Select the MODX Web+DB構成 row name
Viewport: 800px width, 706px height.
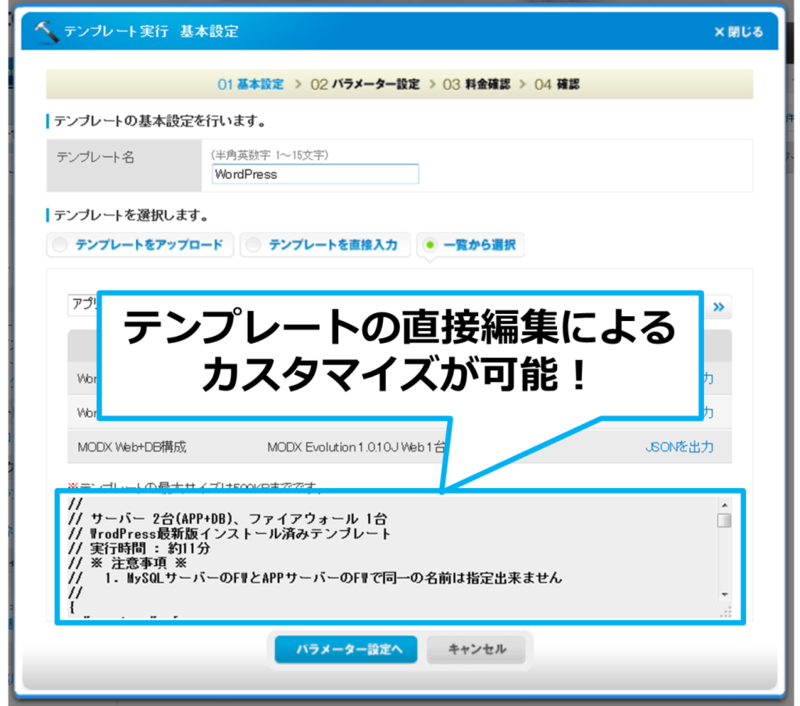pos(132,447)
